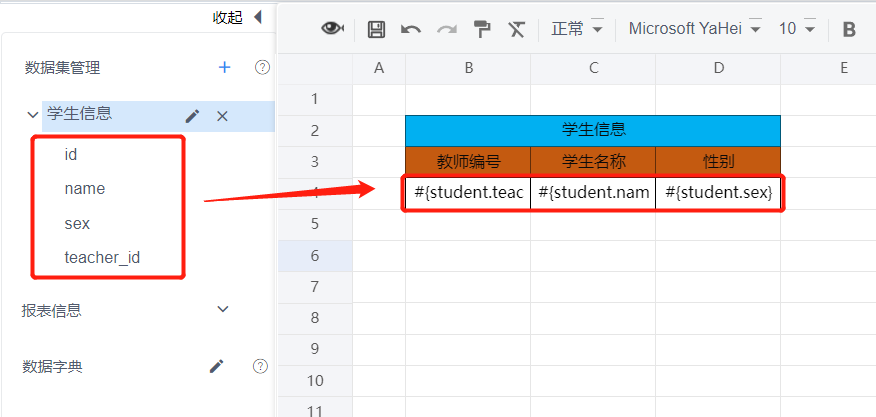Select the format painter tool
The width and height of the screenshot is (876, 417).
click(482, 29)
